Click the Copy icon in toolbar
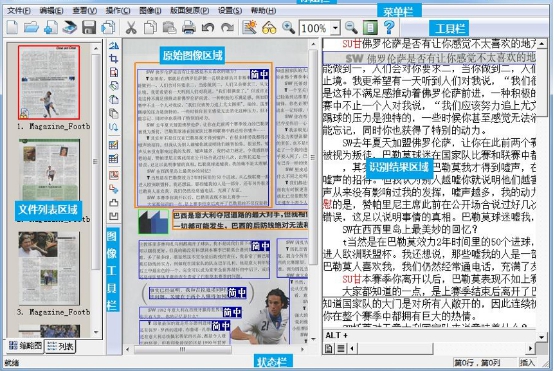This screenshot has height=371, width=554. tap(150, 28)
